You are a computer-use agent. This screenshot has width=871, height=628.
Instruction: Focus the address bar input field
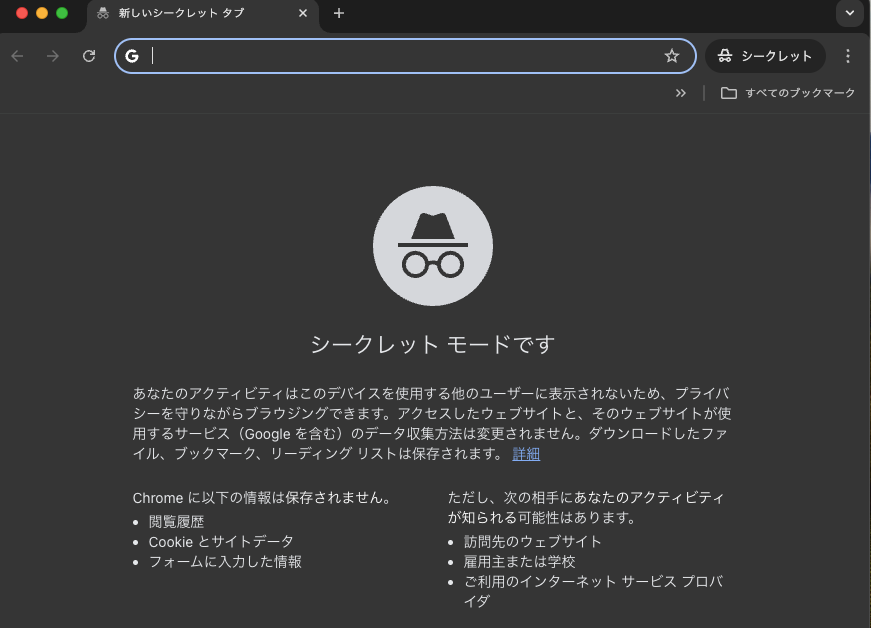[x=406, y=56]
